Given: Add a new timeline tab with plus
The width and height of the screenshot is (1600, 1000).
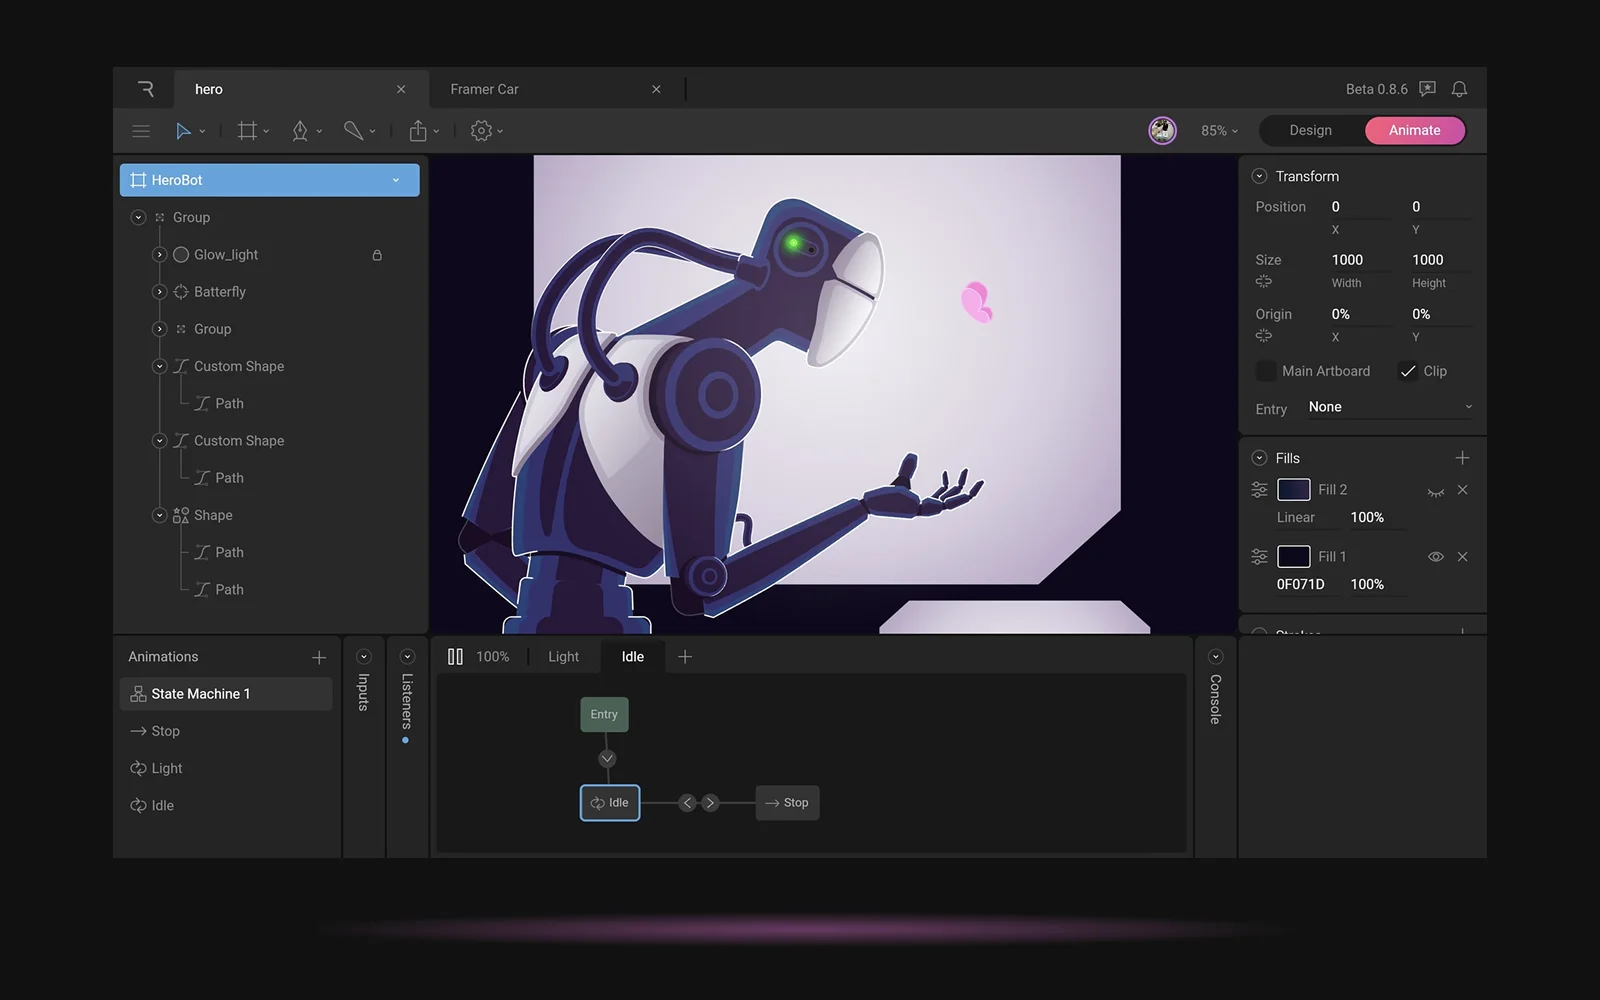Looking at the screenshot, I should [685, 657].
